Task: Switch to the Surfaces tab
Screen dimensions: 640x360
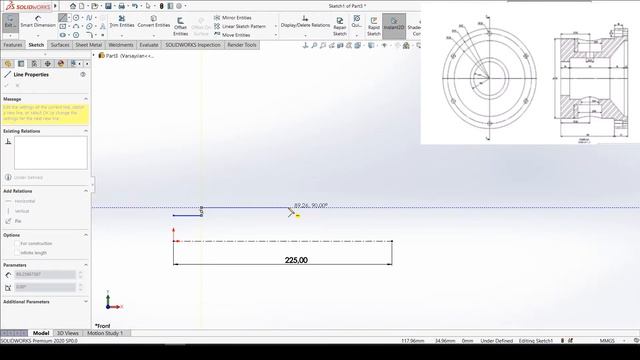Action: coord(60,45)
